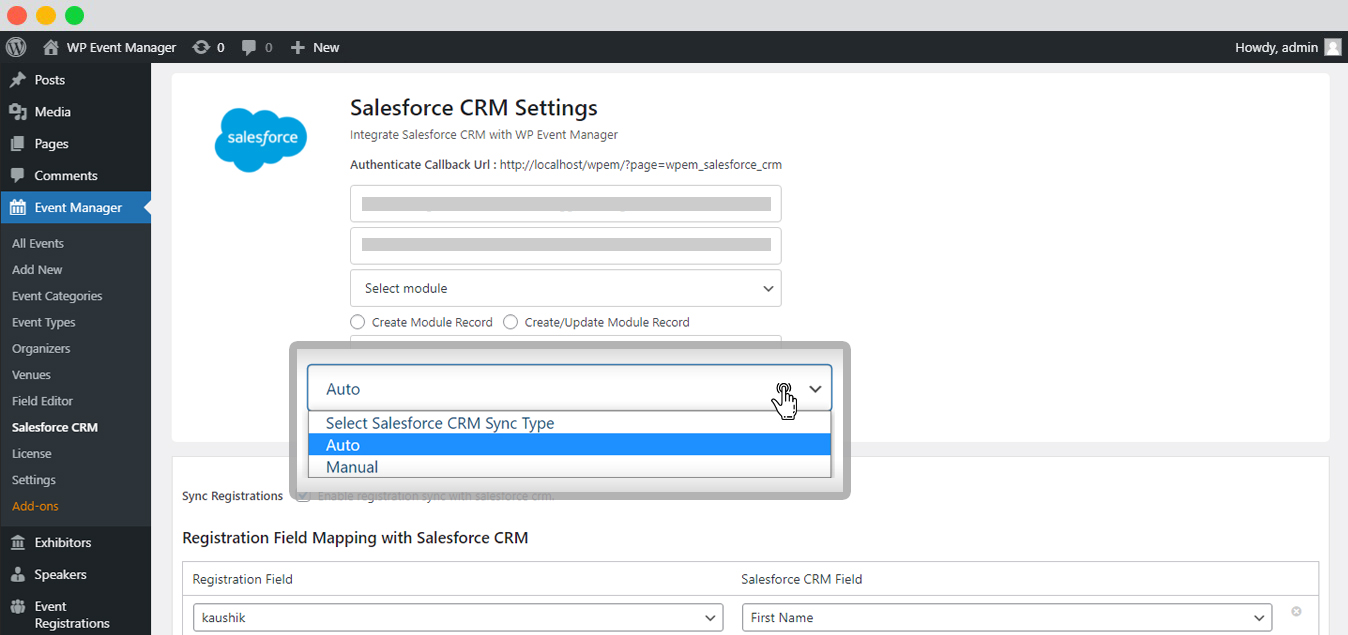This screenshot has width=1348, height=635.
Task: Click the Authenticate Callback Url text
Action: pyautogui.click(x=566, y=165)
